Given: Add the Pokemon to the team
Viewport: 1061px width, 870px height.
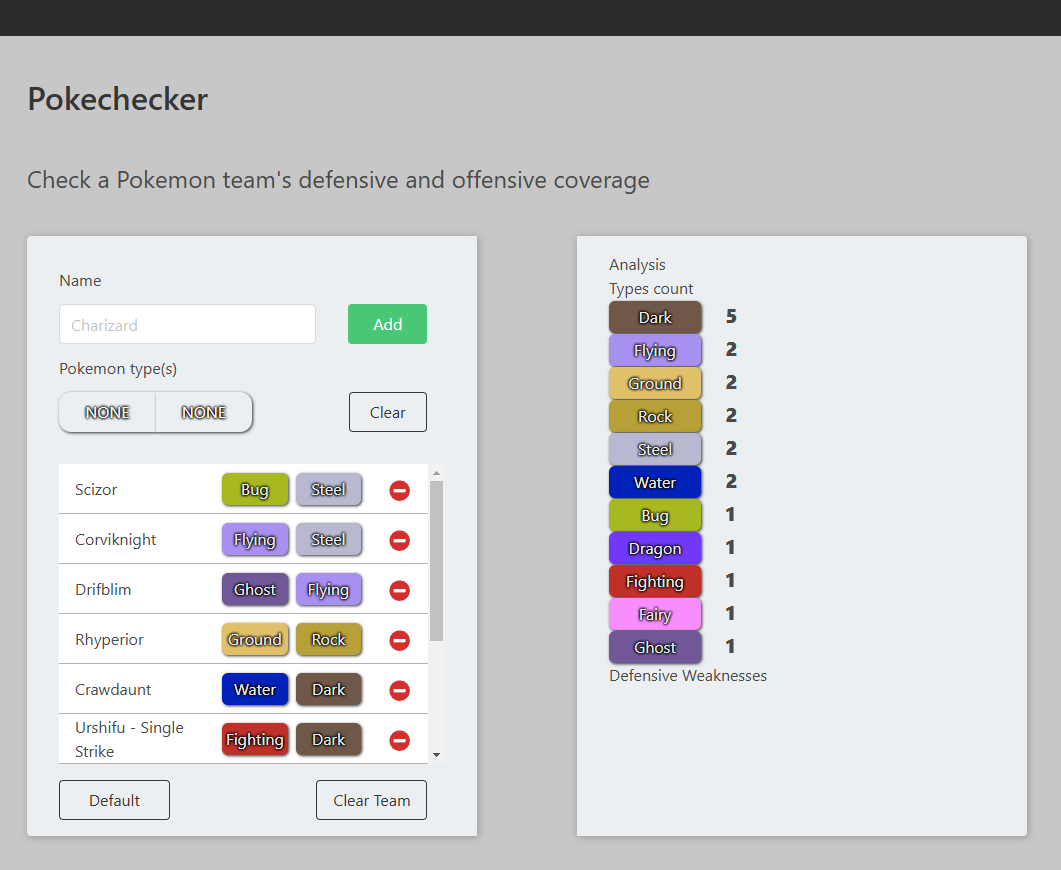Looking at the screenshot, I should [x=387, y=324].
